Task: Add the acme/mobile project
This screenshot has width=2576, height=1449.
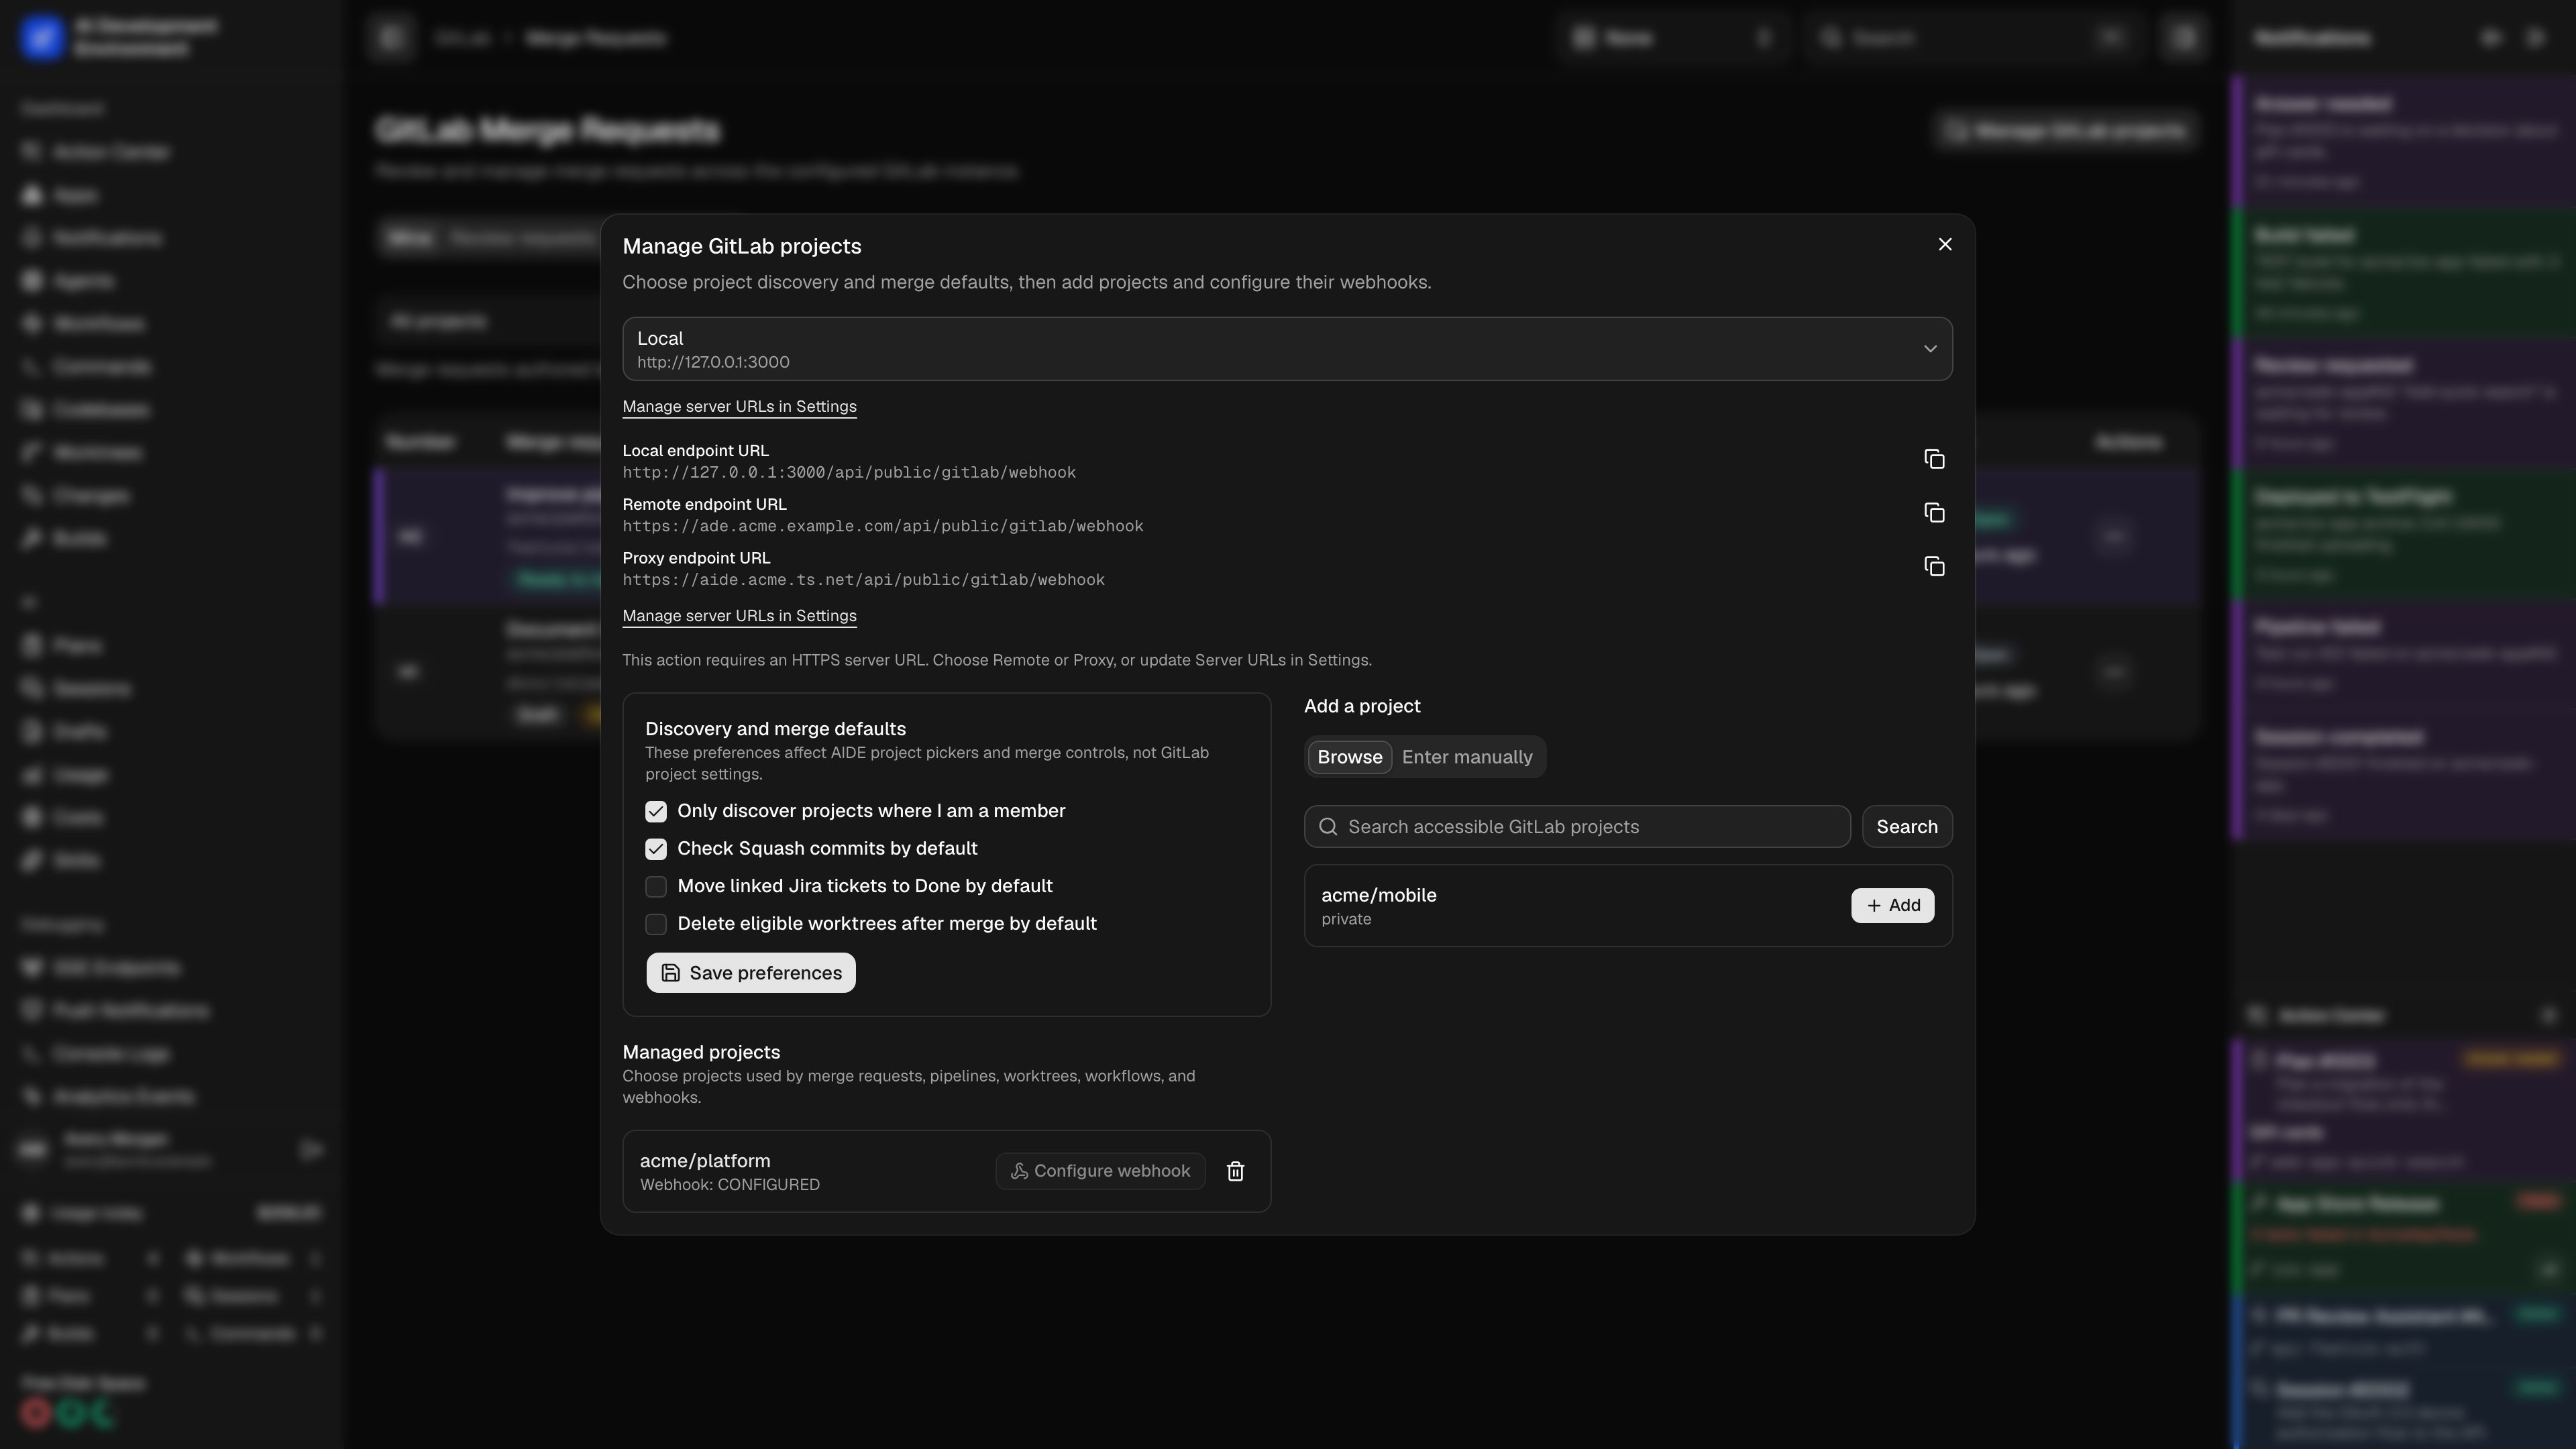Action: pyautogui.click(x=1892, y=905)
